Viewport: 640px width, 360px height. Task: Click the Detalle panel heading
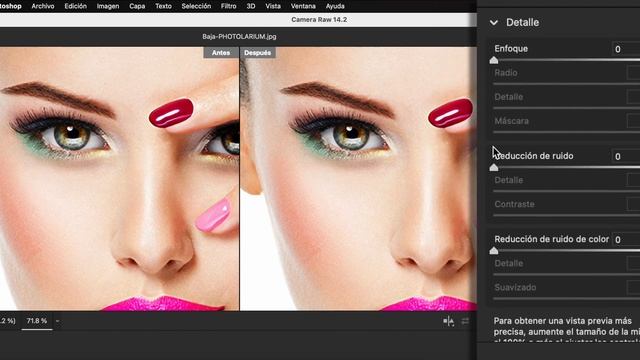point(522,22)
